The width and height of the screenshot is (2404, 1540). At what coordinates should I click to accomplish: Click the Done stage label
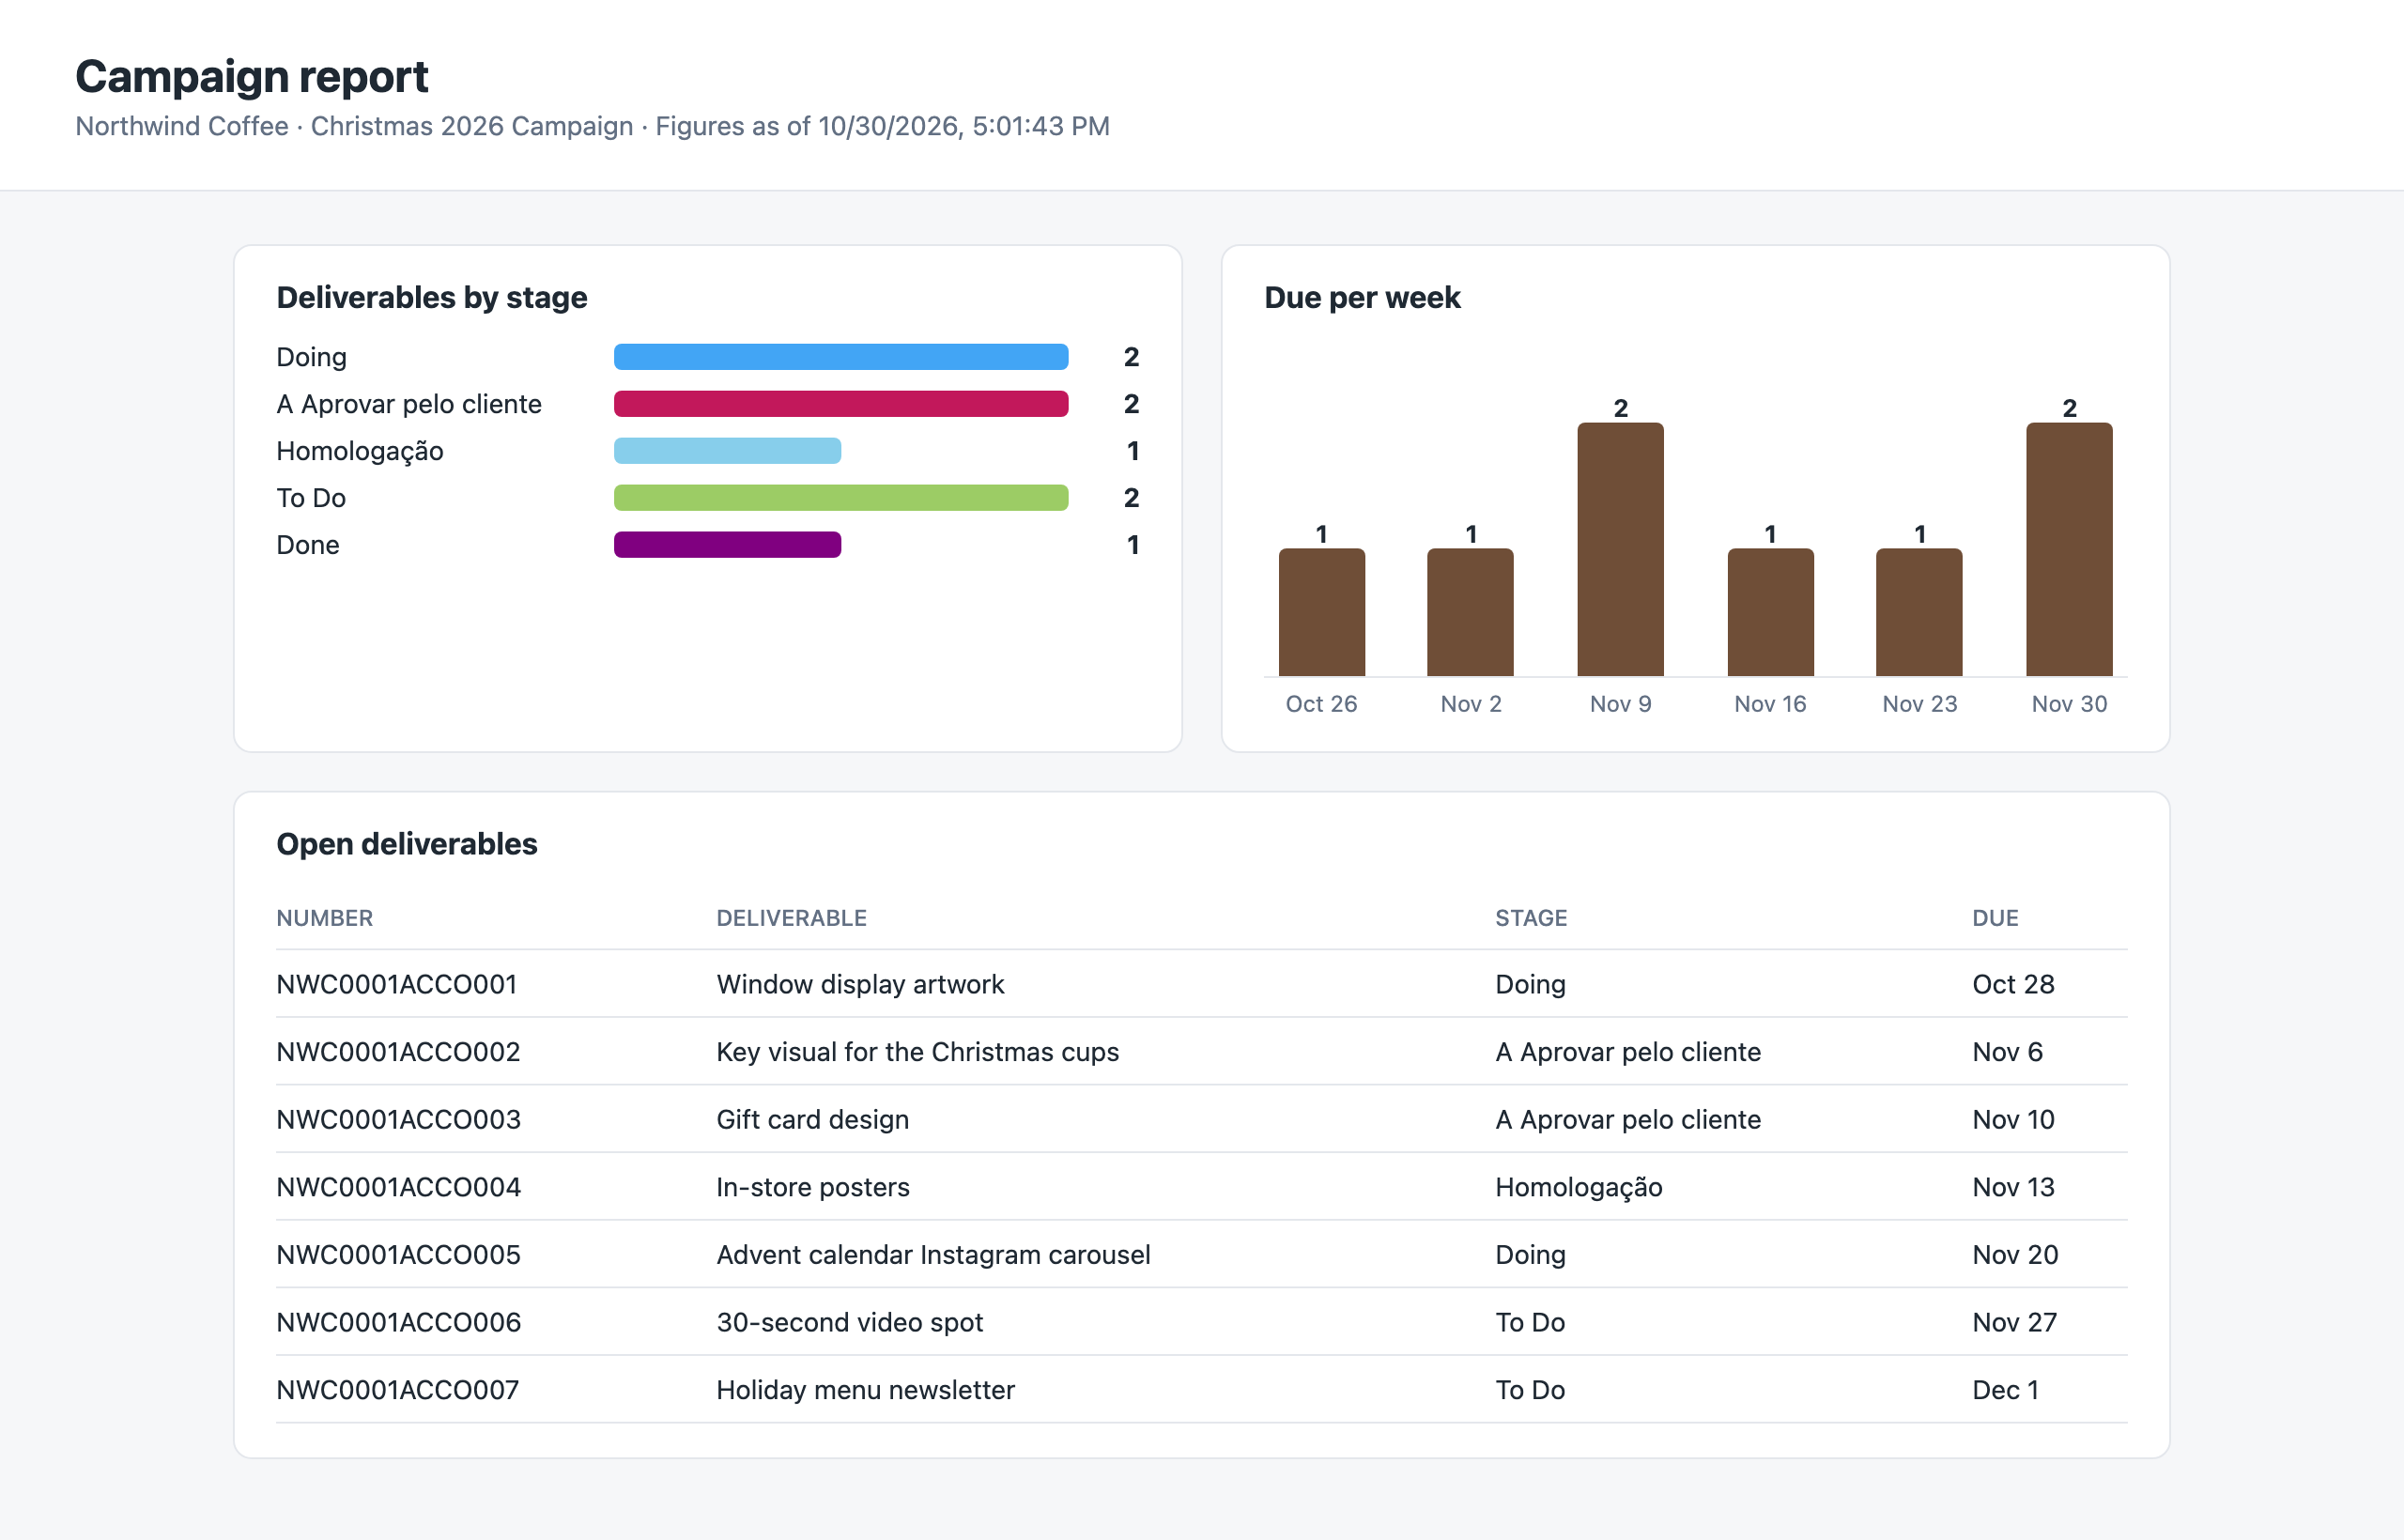point(307,545)
